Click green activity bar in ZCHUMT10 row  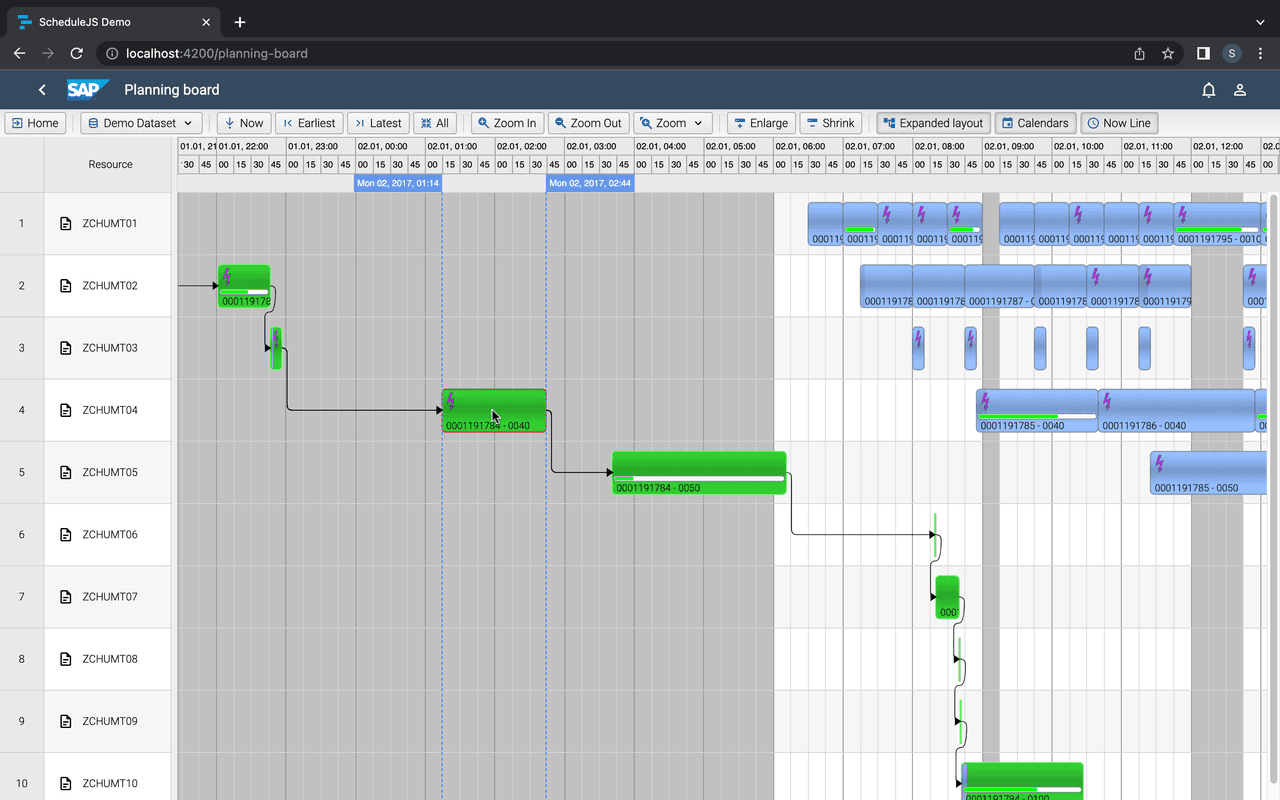pos(1023,781)
